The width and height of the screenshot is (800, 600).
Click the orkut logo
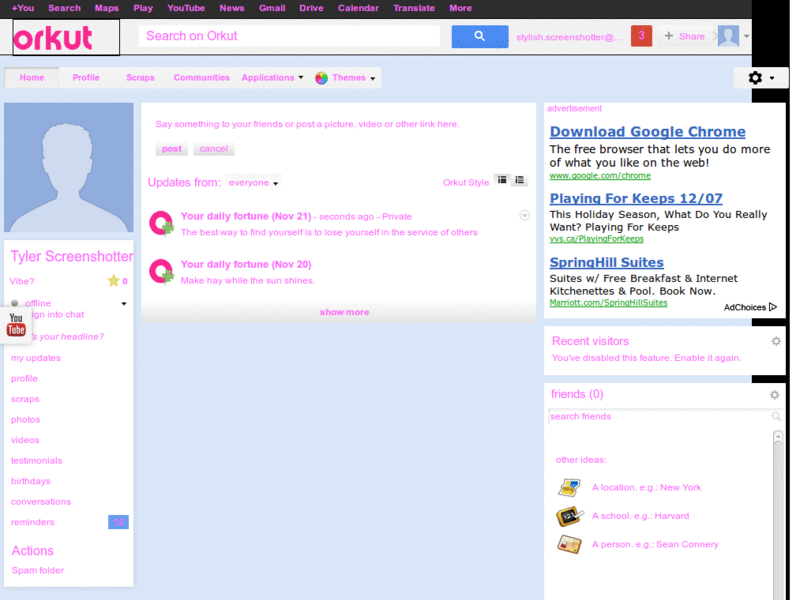point(53,38)
